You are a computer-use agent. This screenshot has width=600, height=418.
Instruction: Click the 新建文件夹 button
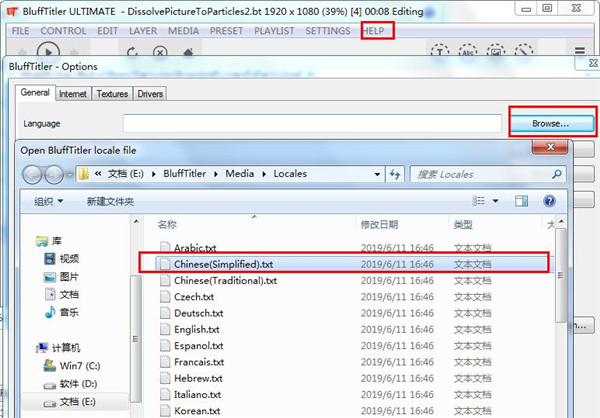tap(110, 201)
